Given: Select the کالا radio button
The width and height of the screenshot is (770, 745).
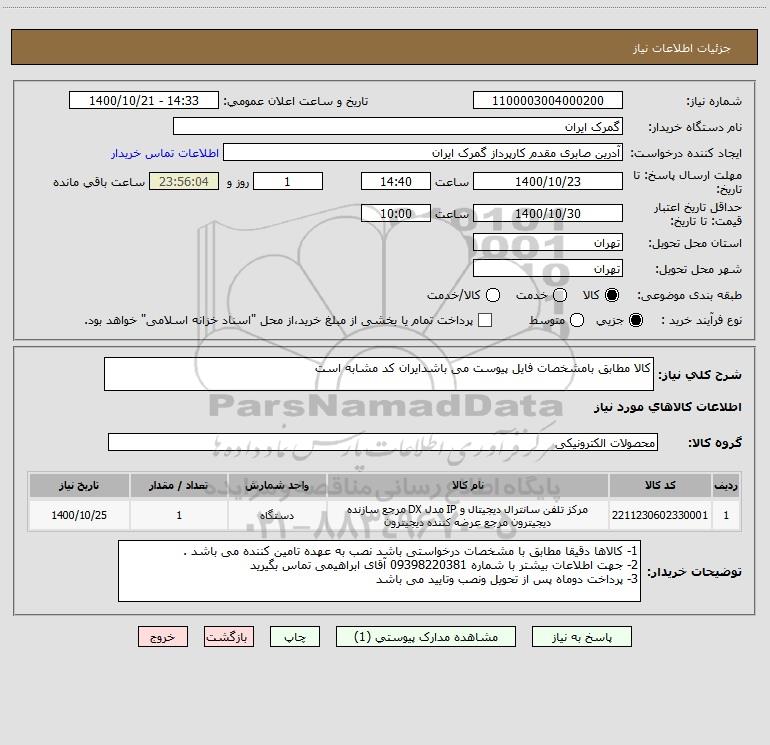Looking at the screenshot, I should (612, 295).
